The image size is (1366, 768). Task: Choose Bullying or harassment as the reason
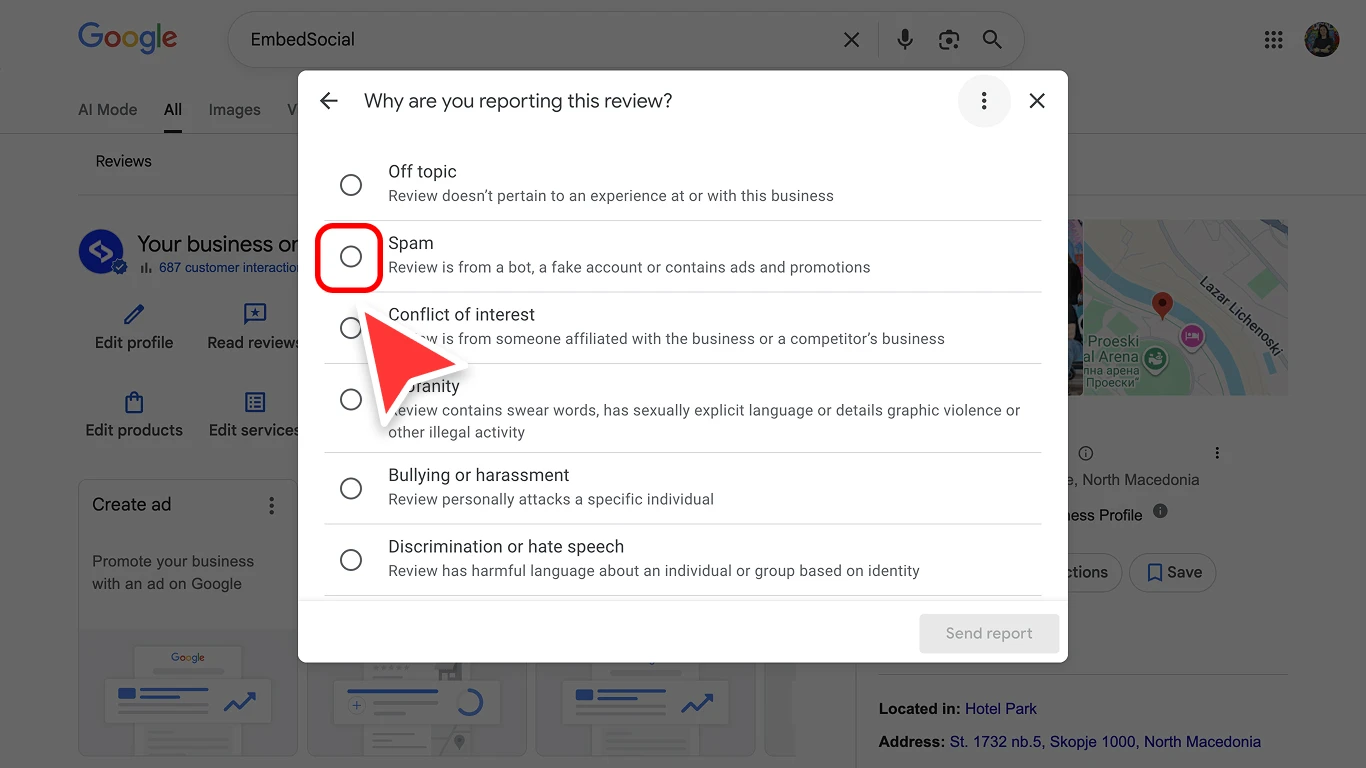[350, 488]
